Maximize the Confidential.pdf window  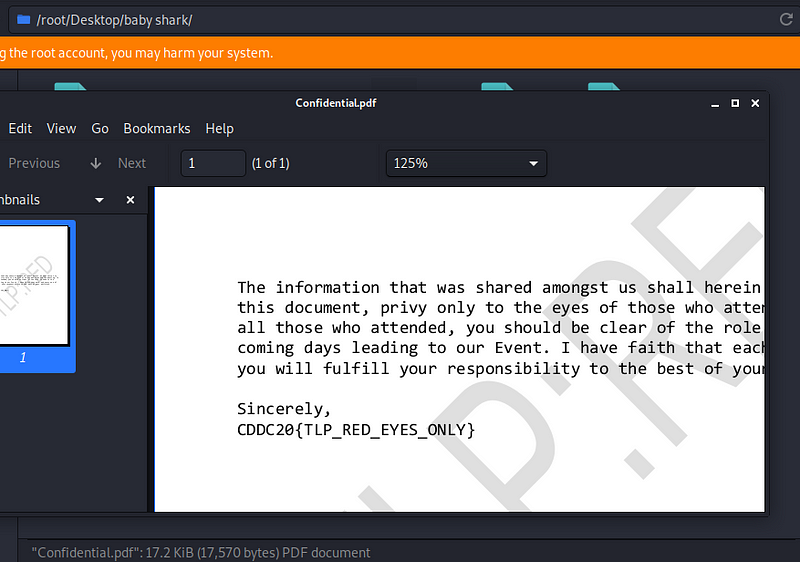point(735,103)
